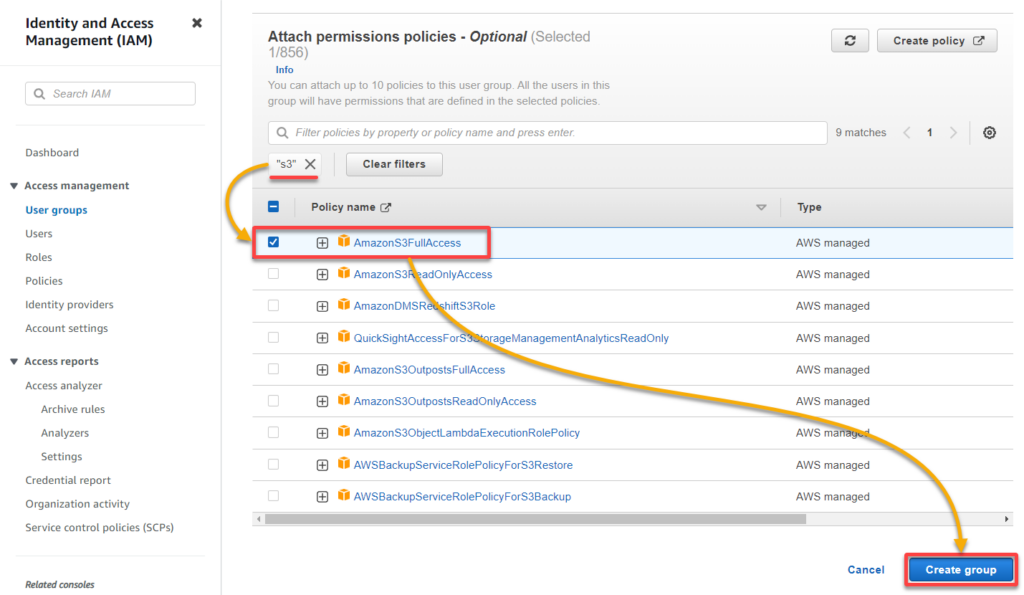Expand AWSBackupServiceRolePolicyForS3Restore policy details
1024x595 pixels.
[x=322, y=466]
